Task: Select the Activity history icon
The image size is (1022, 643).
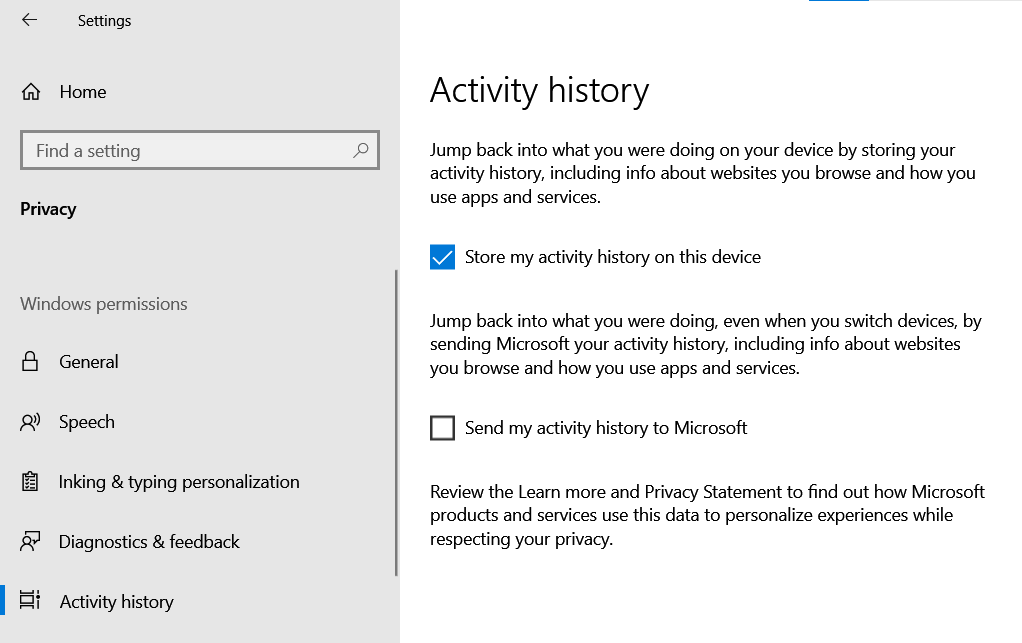Action: (30, 601)
